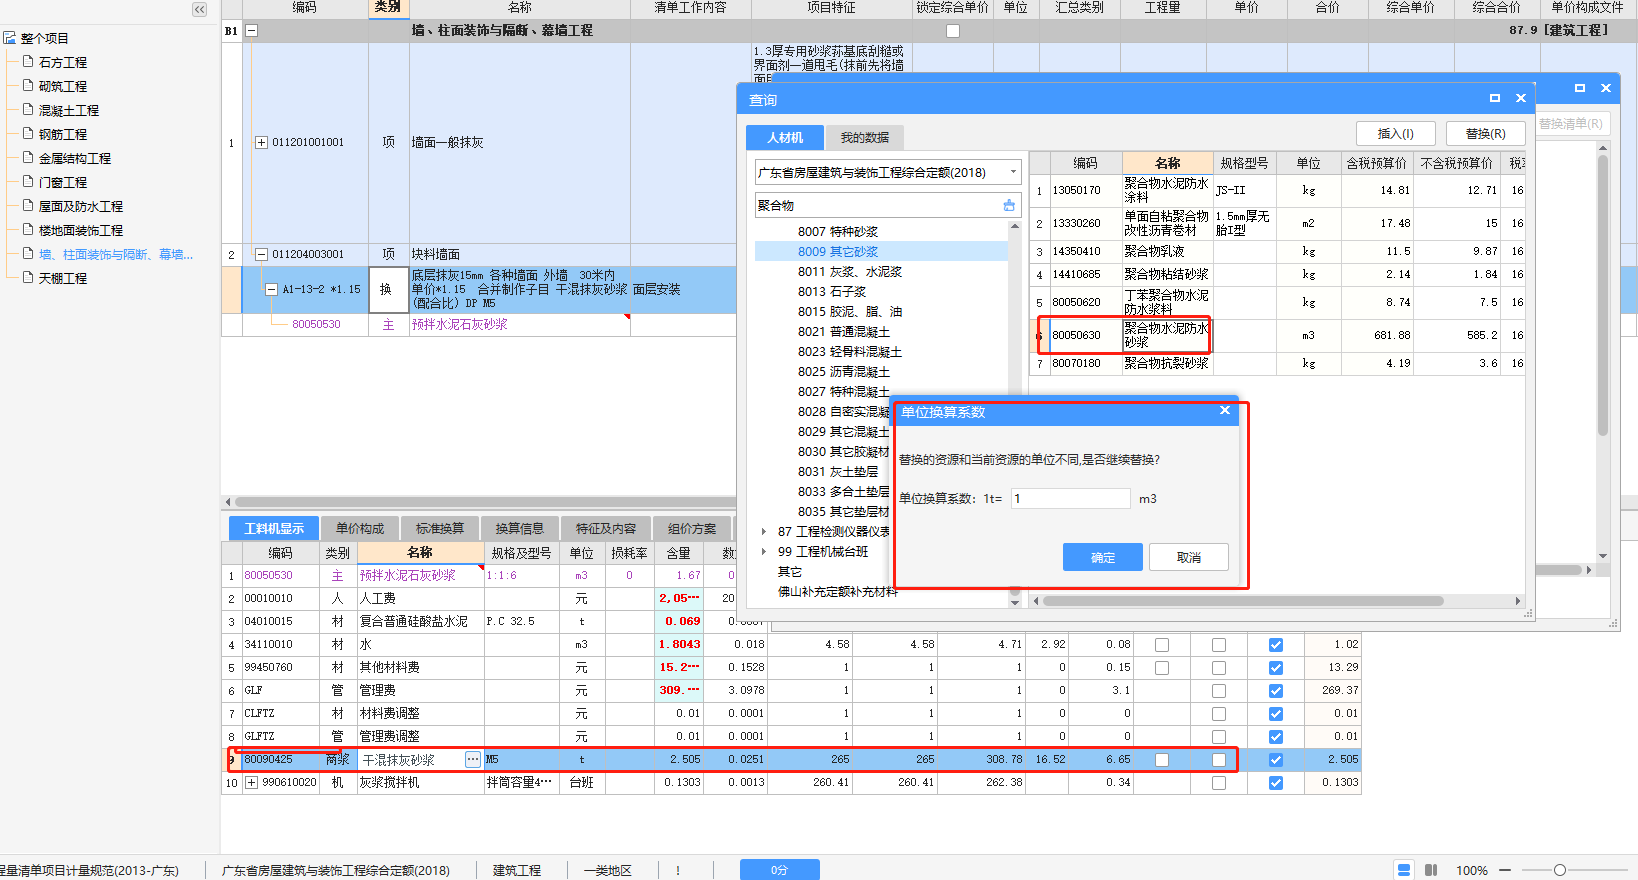Toggle first checkbox in 其他材料费 row

tap(1162, 668)
